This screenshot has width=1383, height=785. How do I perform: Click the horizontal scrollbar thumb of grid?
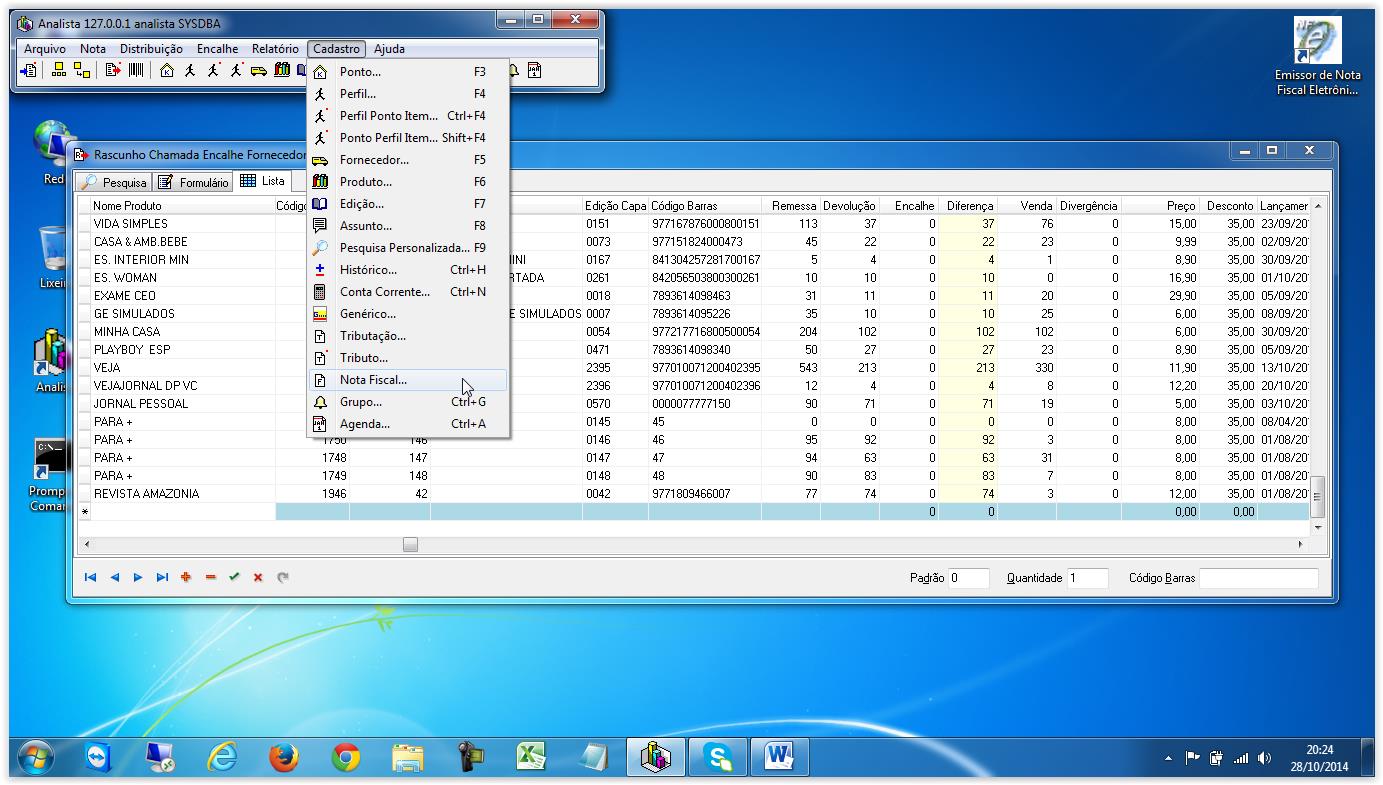tap(410, 544)
